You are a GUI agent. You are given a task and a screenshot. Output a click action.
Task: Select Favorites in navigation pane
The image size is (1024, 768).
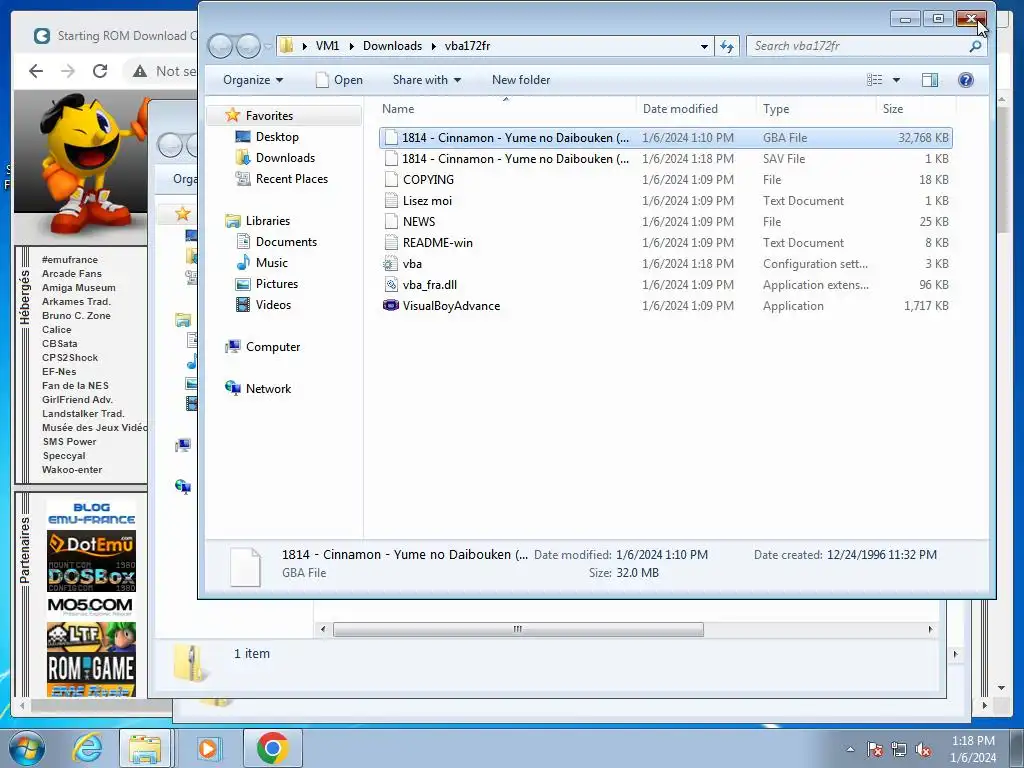coord(268,116)
